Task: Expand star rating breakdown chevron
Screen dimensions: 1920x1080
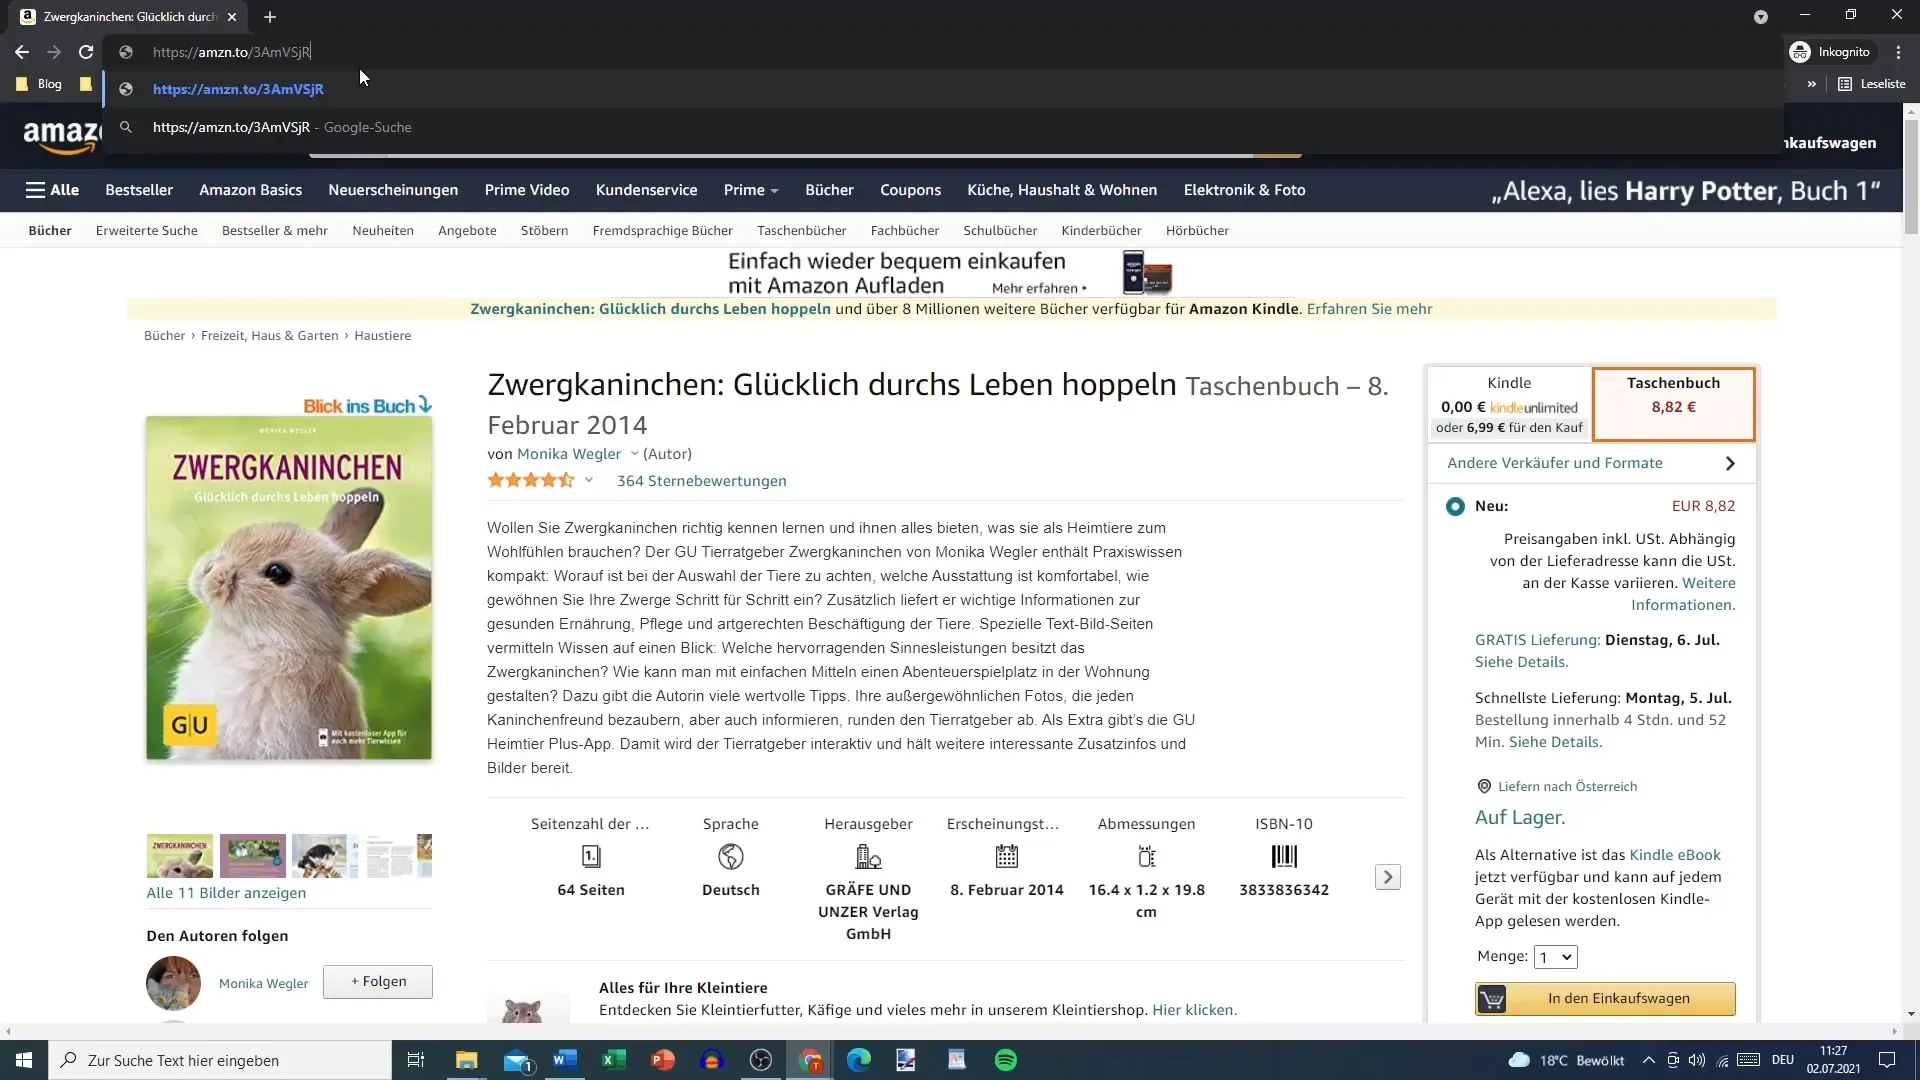Action: point(589,480)
